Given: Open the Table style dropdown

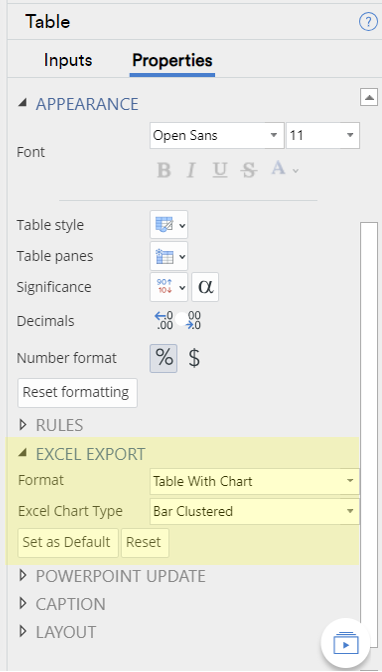Looking at the screenshot, I should click(x=169, y=225).
